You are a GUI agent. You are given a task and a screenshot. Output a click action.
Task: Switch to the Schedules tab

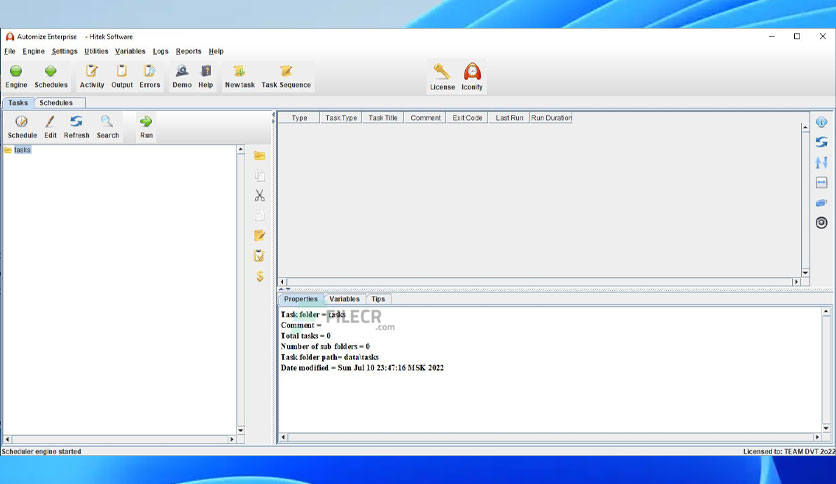(56, 102)
